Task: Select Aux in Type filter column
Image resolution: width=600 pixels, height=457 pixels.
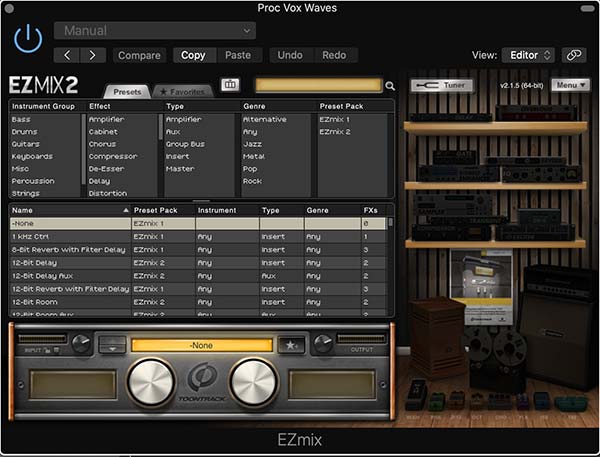Action: click(173, 132)
